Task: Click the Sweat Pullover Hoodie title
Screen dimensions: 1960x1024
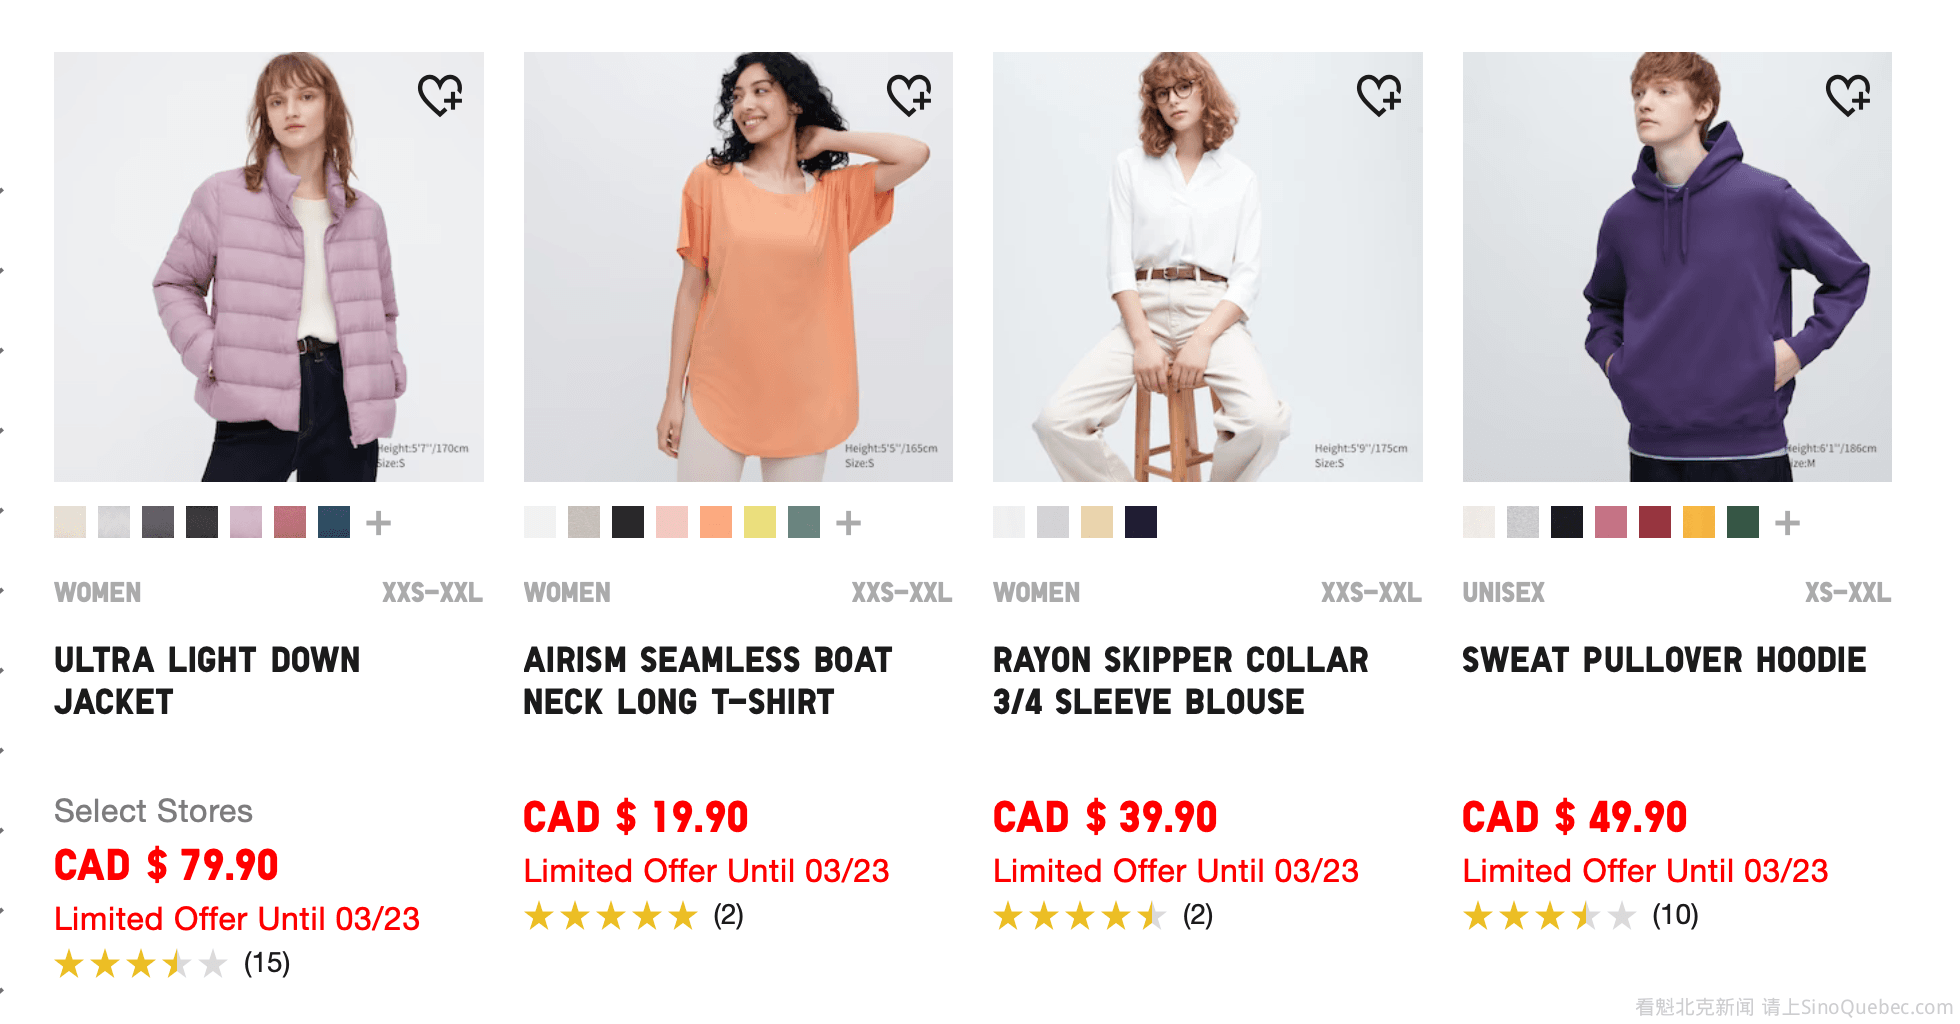Action: click(x=1664, y=660)
